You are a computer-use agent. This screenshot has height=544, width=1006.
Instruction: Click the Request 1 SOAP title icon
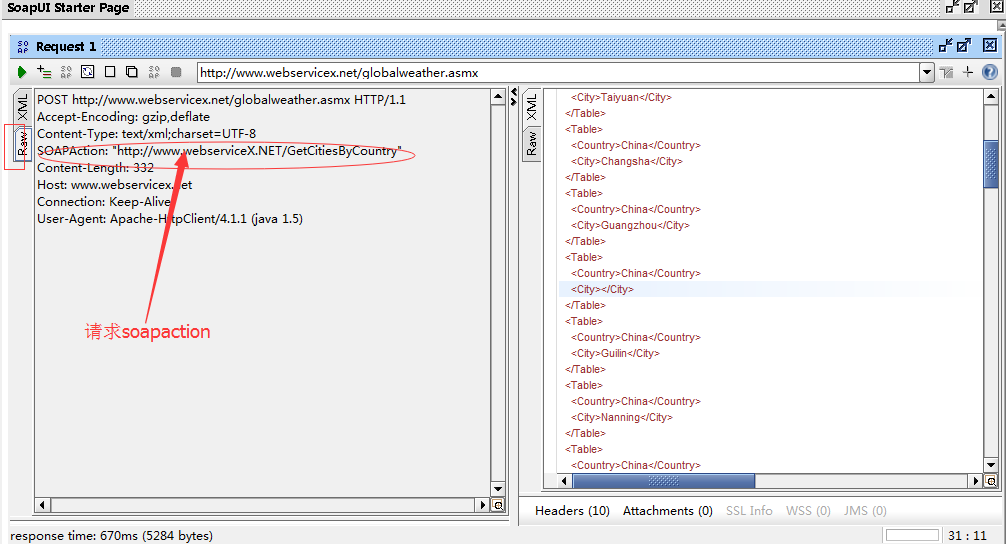[x=23, y=46]
